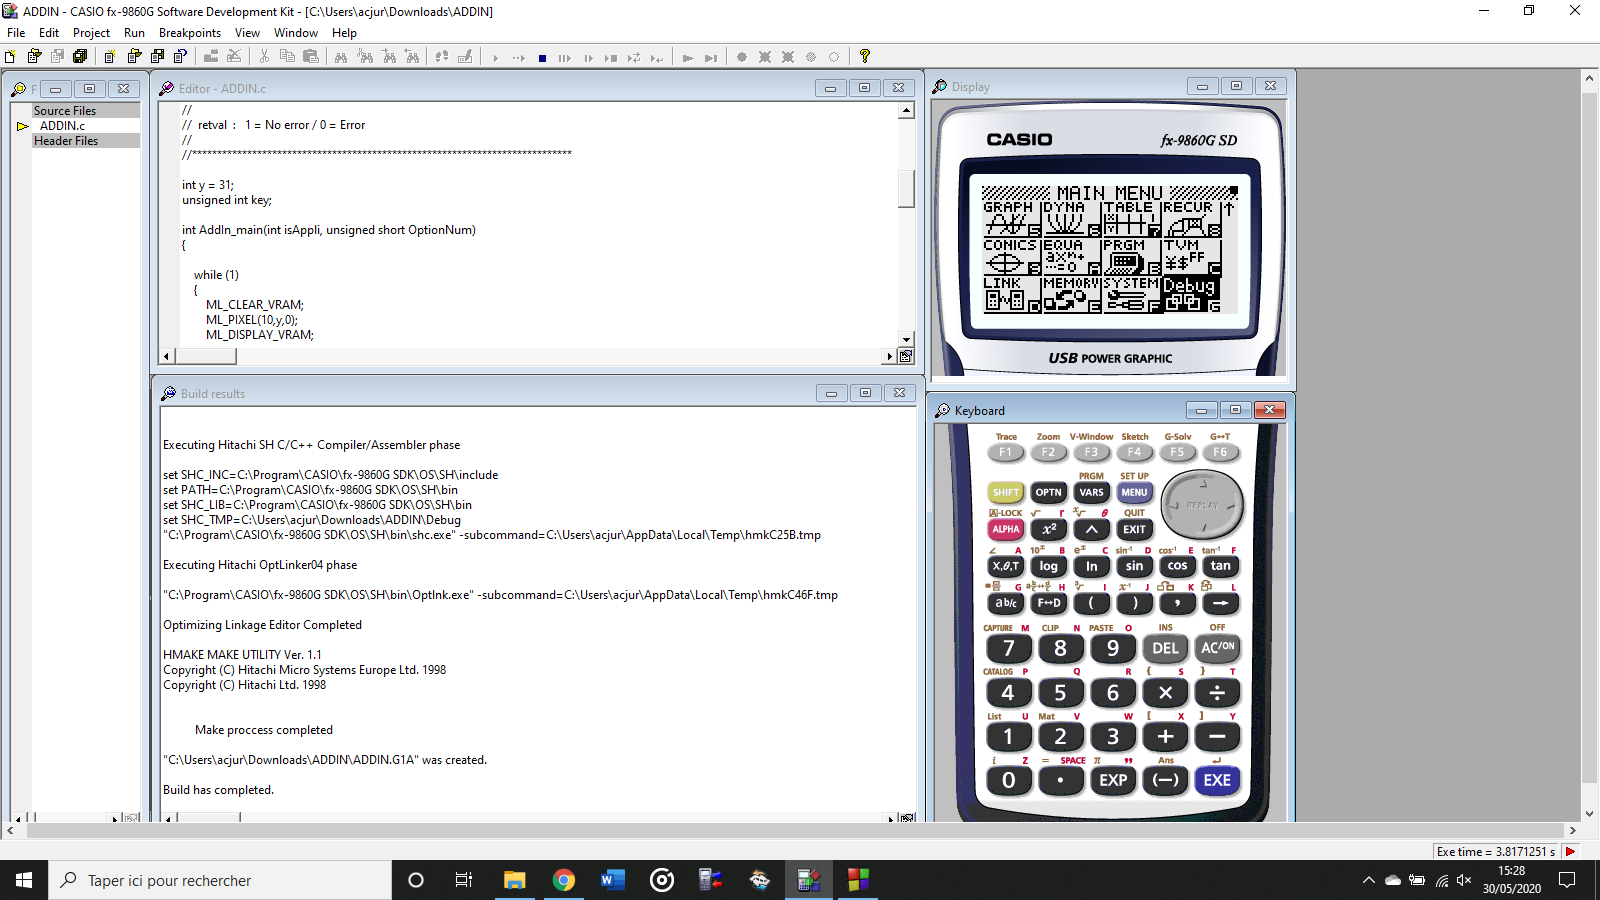Click the blue EXE key
1600x900 pixels.
(1217, 780)
